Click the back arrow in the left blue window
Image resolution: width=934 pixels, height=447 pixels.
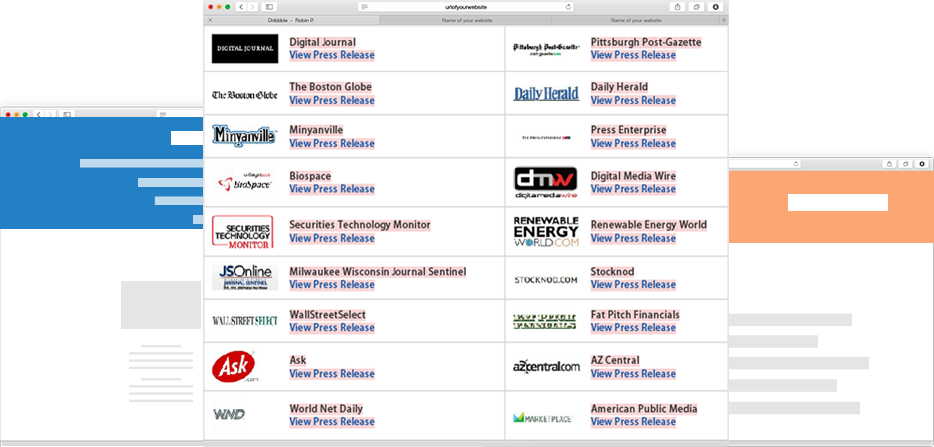pos(39,114)
